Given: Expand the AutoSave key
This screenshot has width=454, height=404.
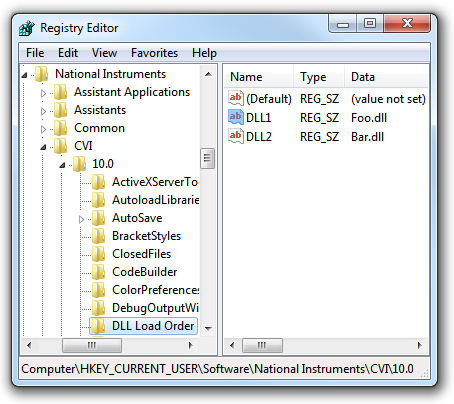Looking at the screenshot, I should pos(81,219).
